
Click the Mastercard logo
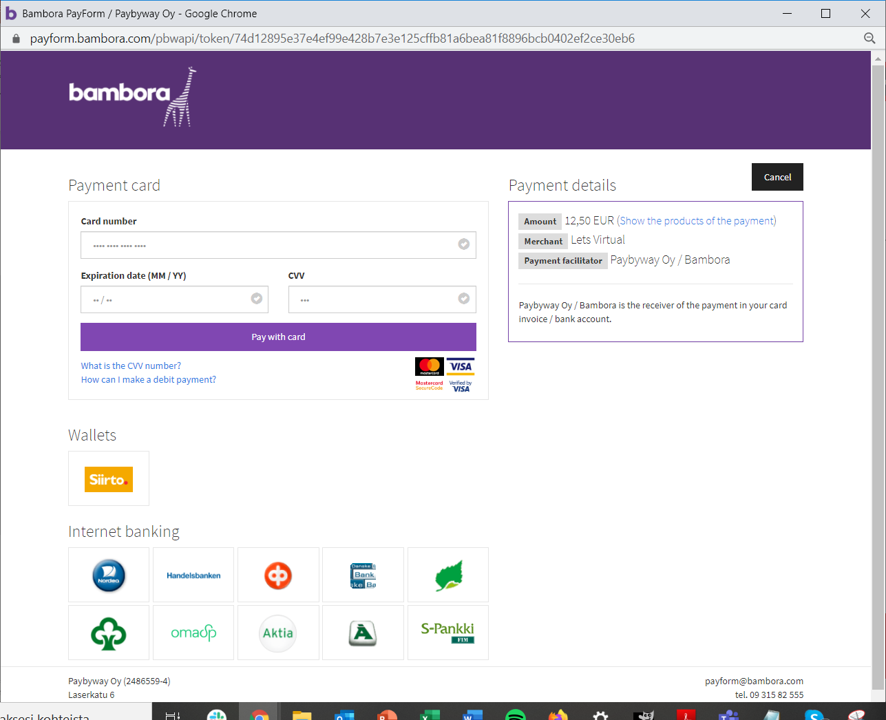click(429, 366)
